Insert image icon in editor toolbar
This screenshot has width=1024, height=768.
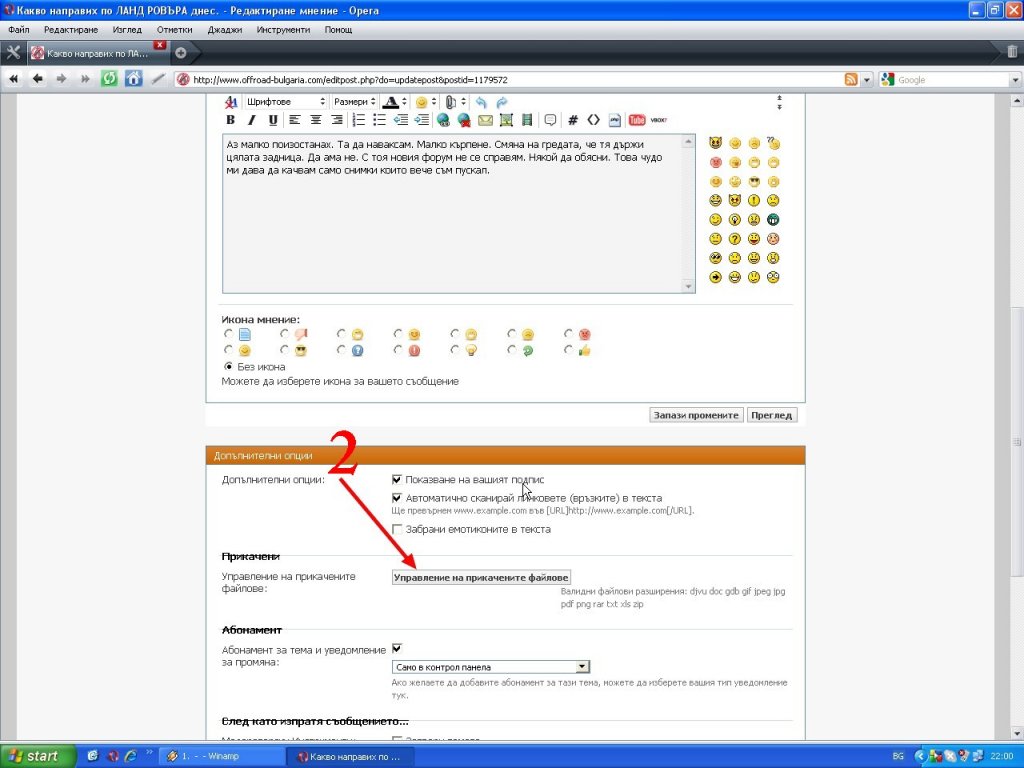coord(506,120)
